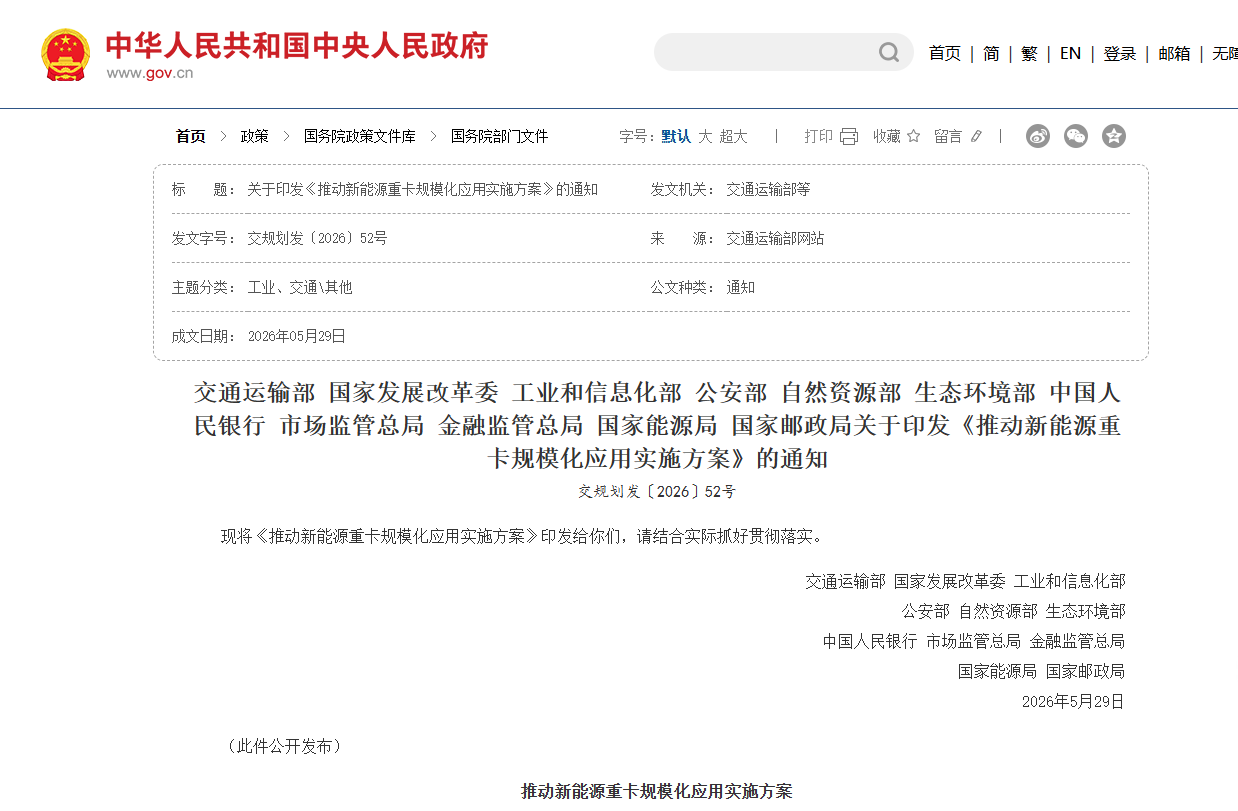Click the heading 推动新能源重卡规模化应用实施方案

click(656, 791)
